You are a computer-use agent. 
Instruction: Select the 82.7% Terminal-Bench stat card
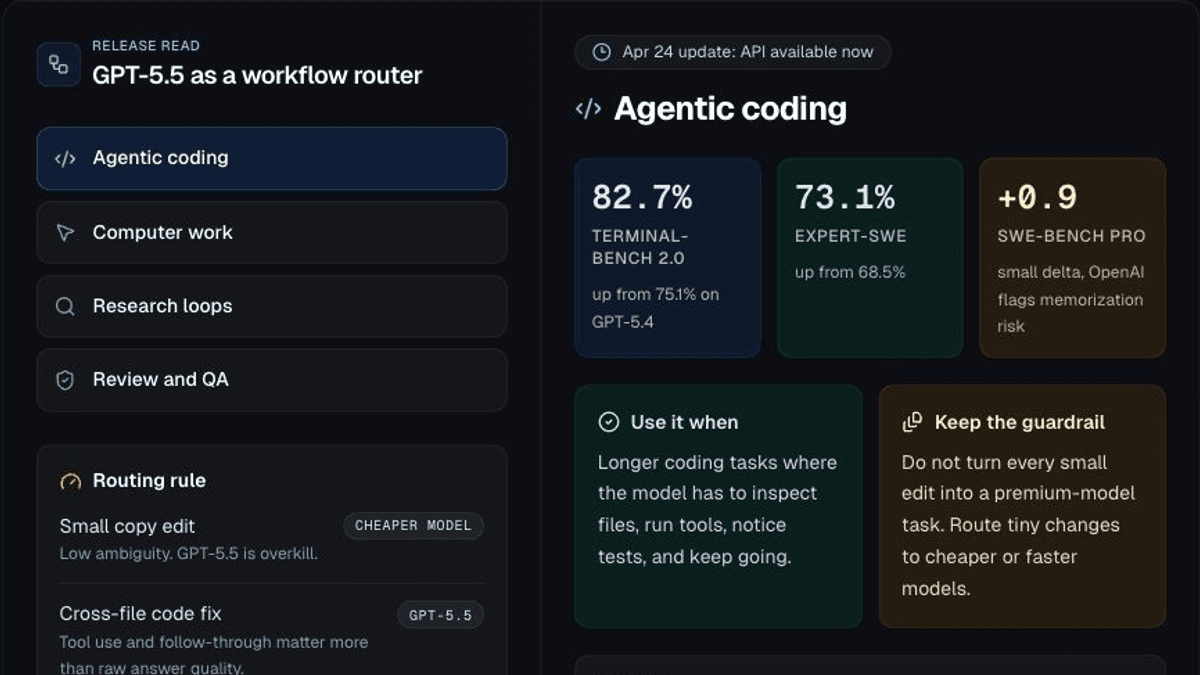[x=667, y=257]
